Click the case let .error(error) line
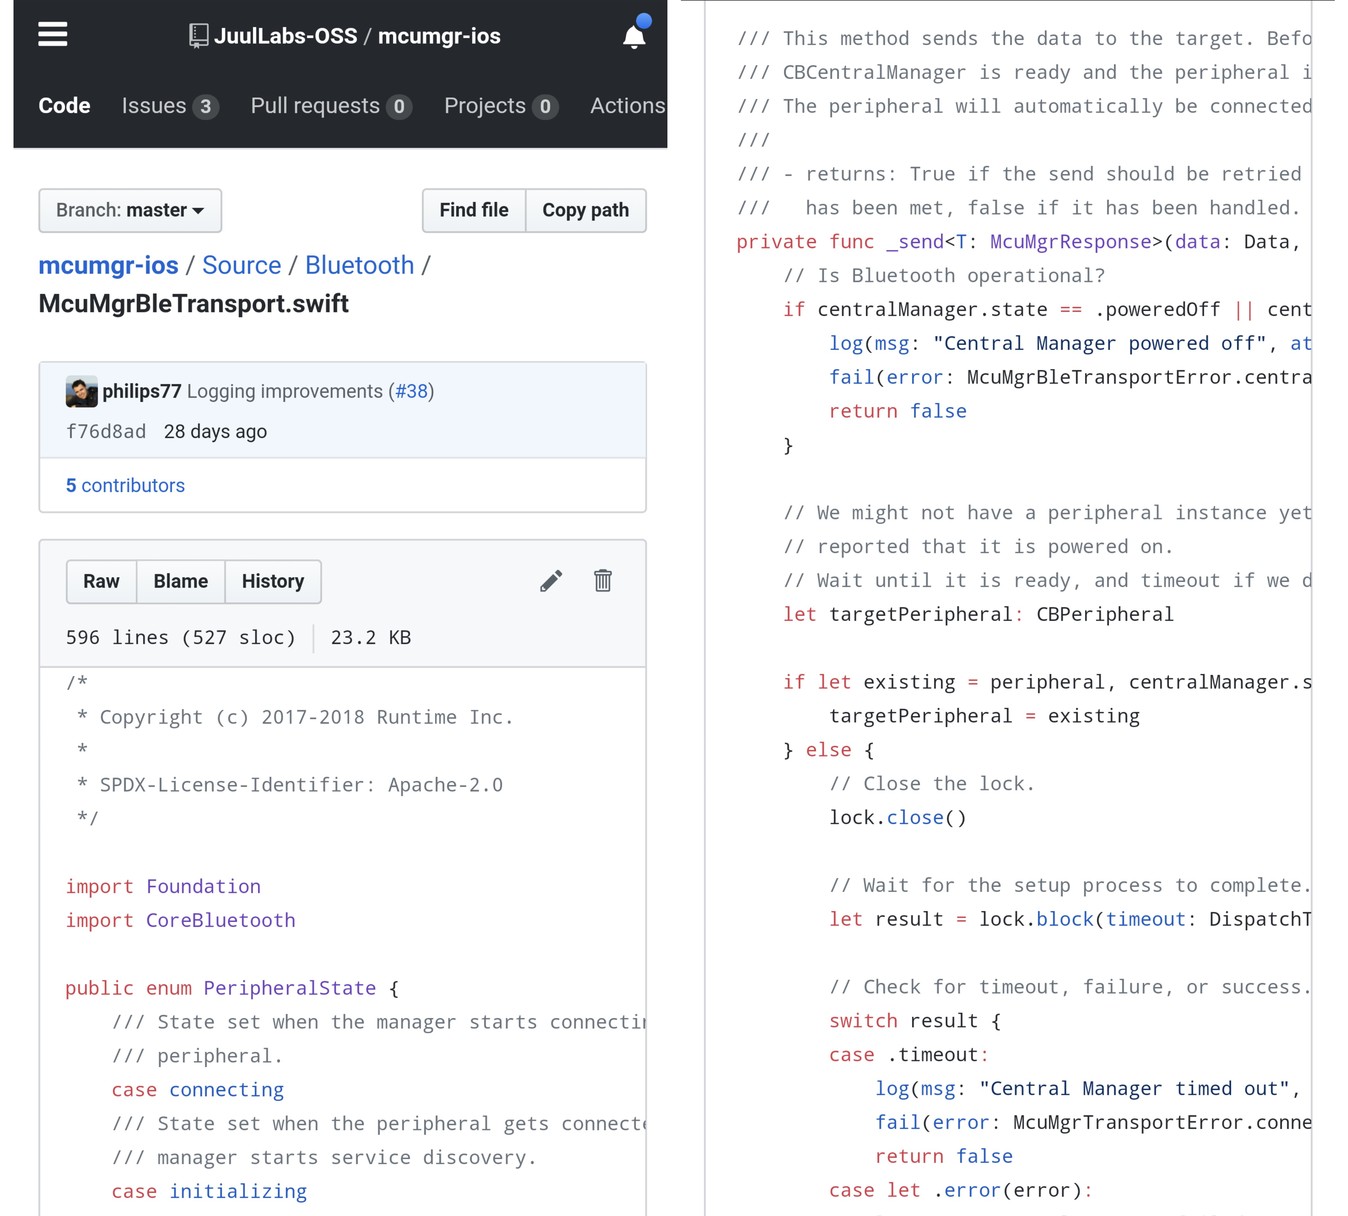The image size is (1348, 1216). pyautogui.click(x=961, y=1190)
